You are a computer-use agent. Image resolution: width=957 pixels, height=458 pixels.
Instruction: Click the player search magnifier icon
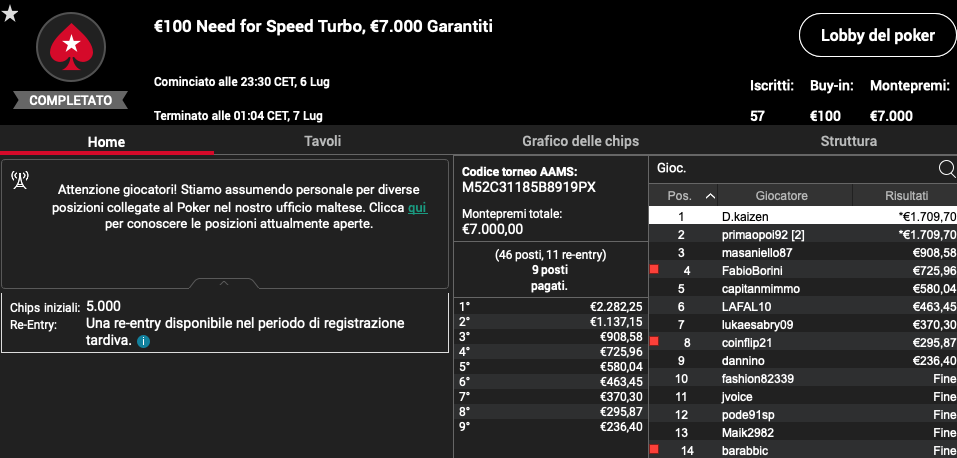pyautogui.click(x=947, y=169)
